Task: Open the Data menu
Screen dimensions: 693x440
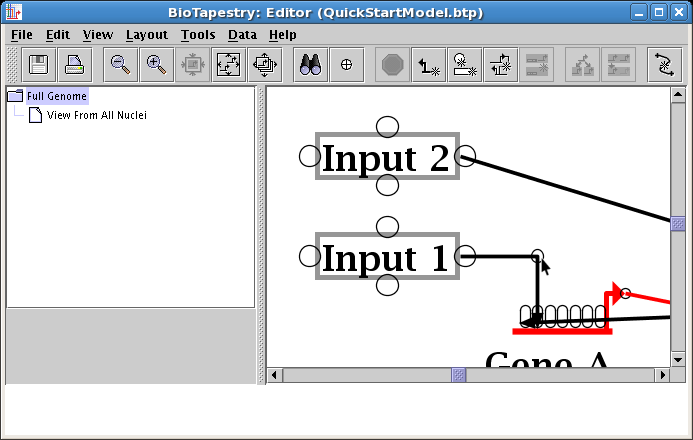Action: pyautogui.click(x=242, y=34)
